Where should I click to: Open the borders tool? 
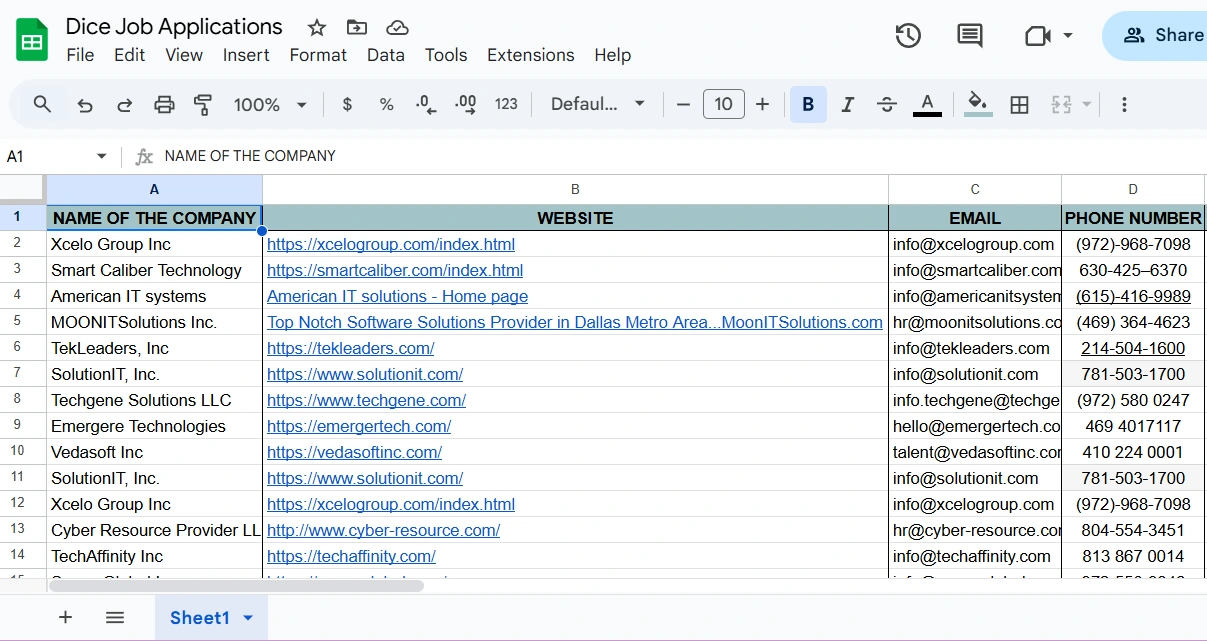tap(1019, 104)
